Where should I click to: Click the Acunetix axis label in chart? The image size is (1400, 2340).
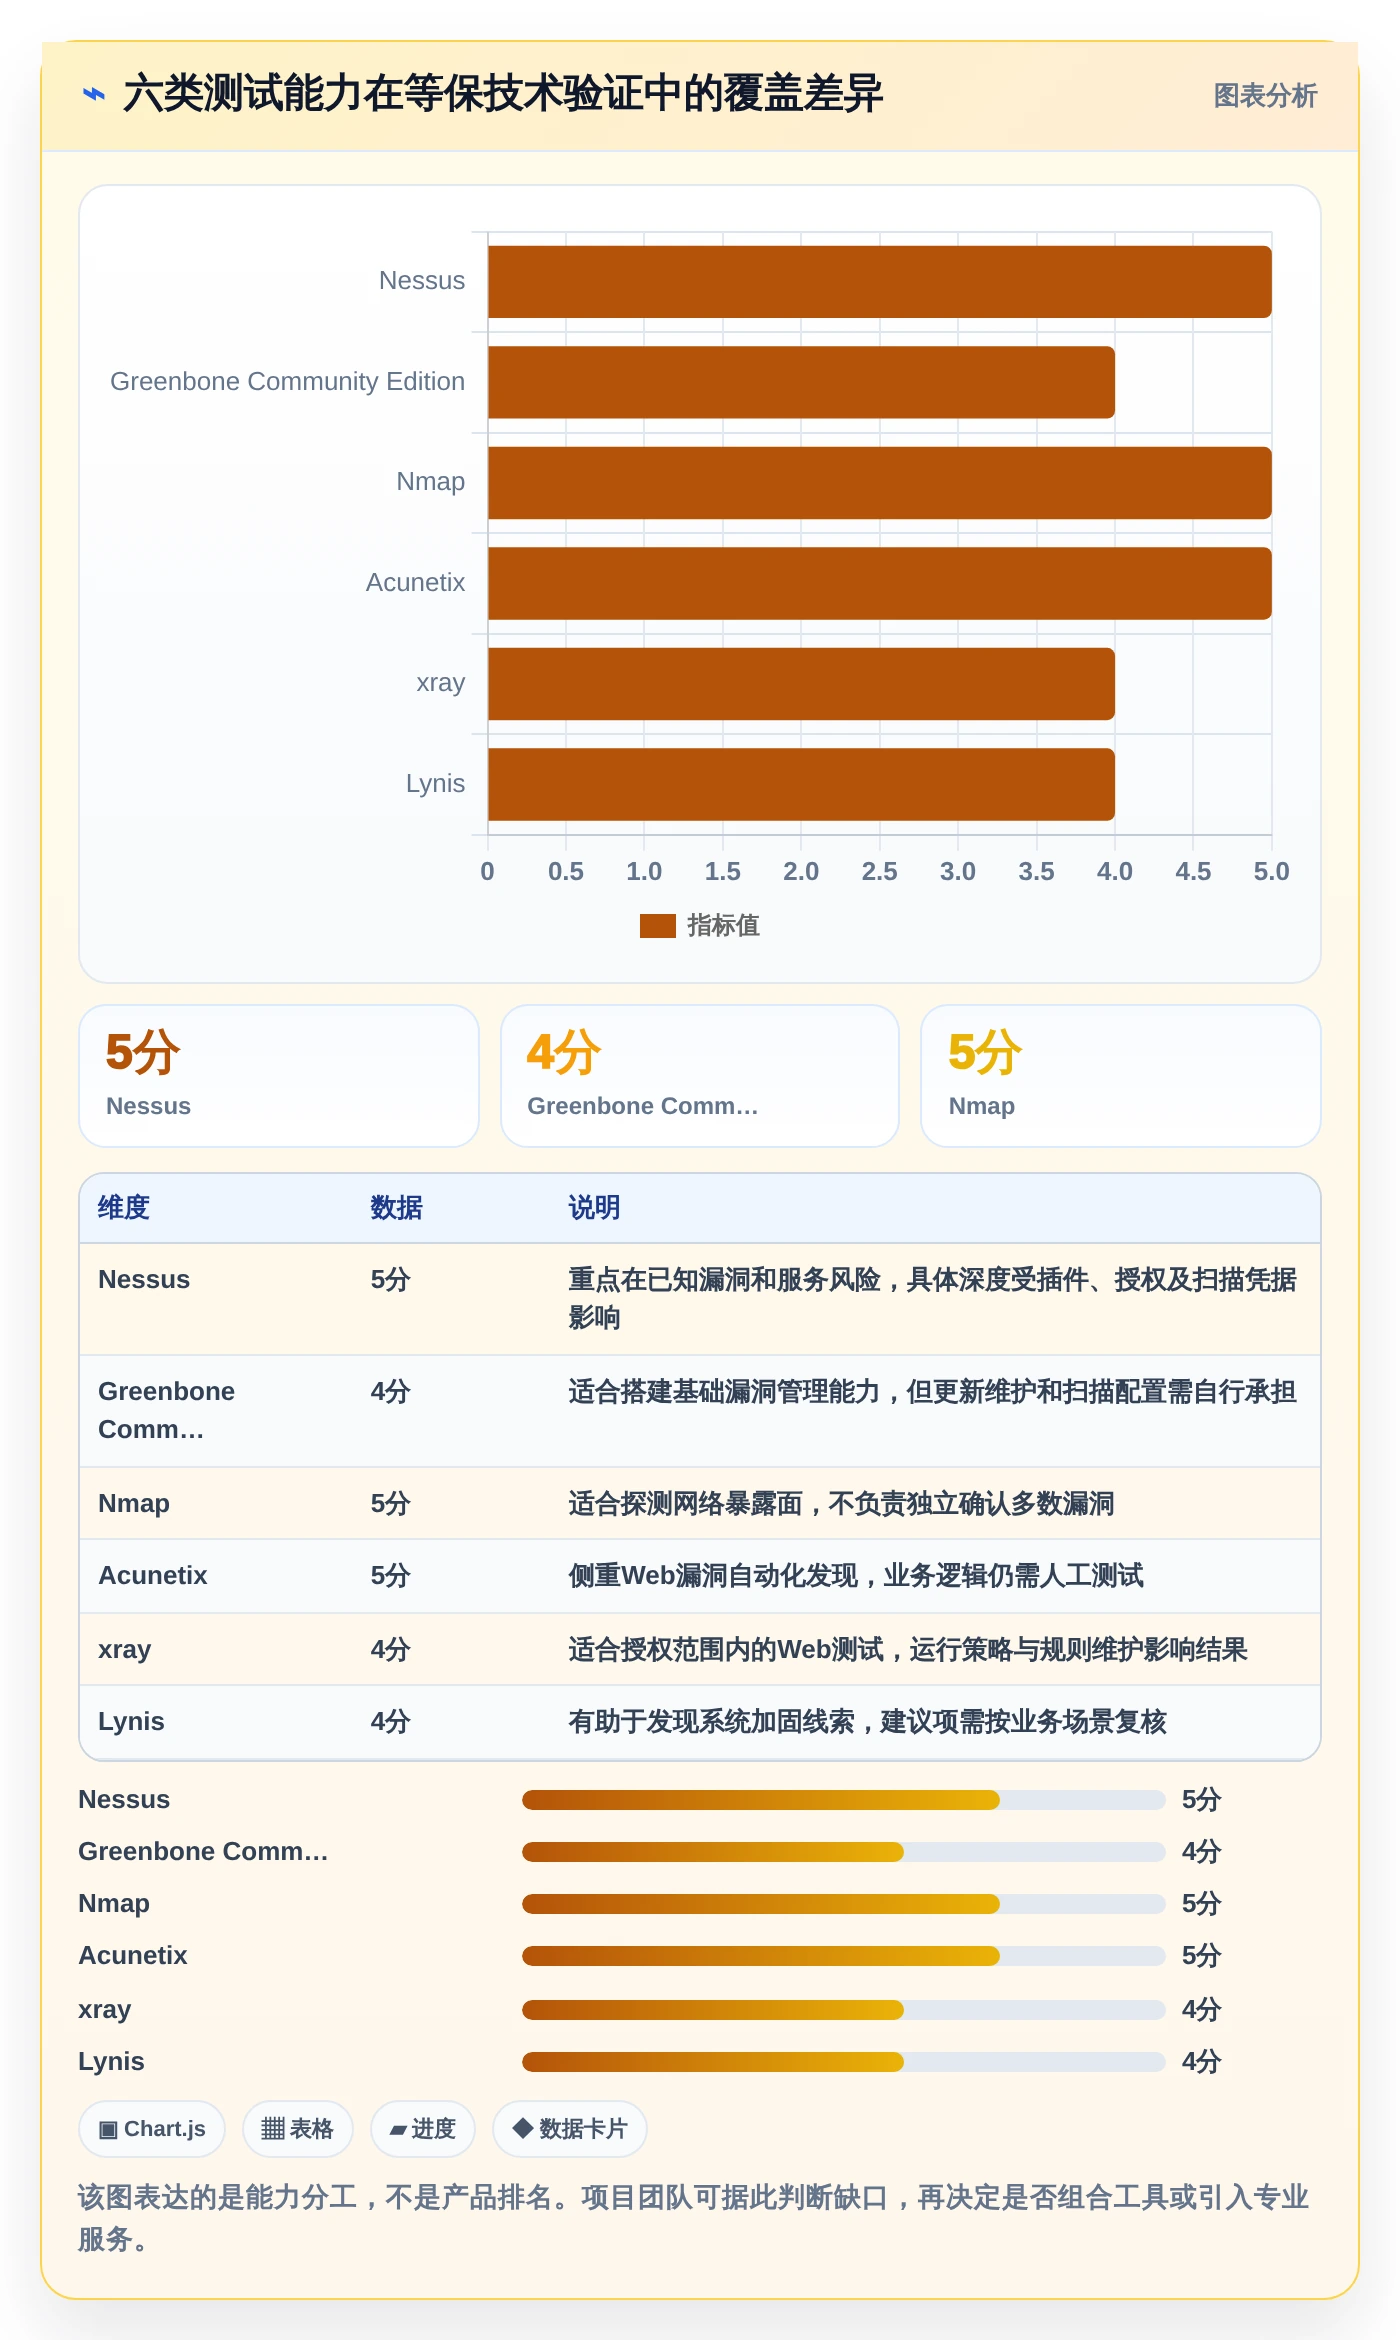tap(415, 582)
